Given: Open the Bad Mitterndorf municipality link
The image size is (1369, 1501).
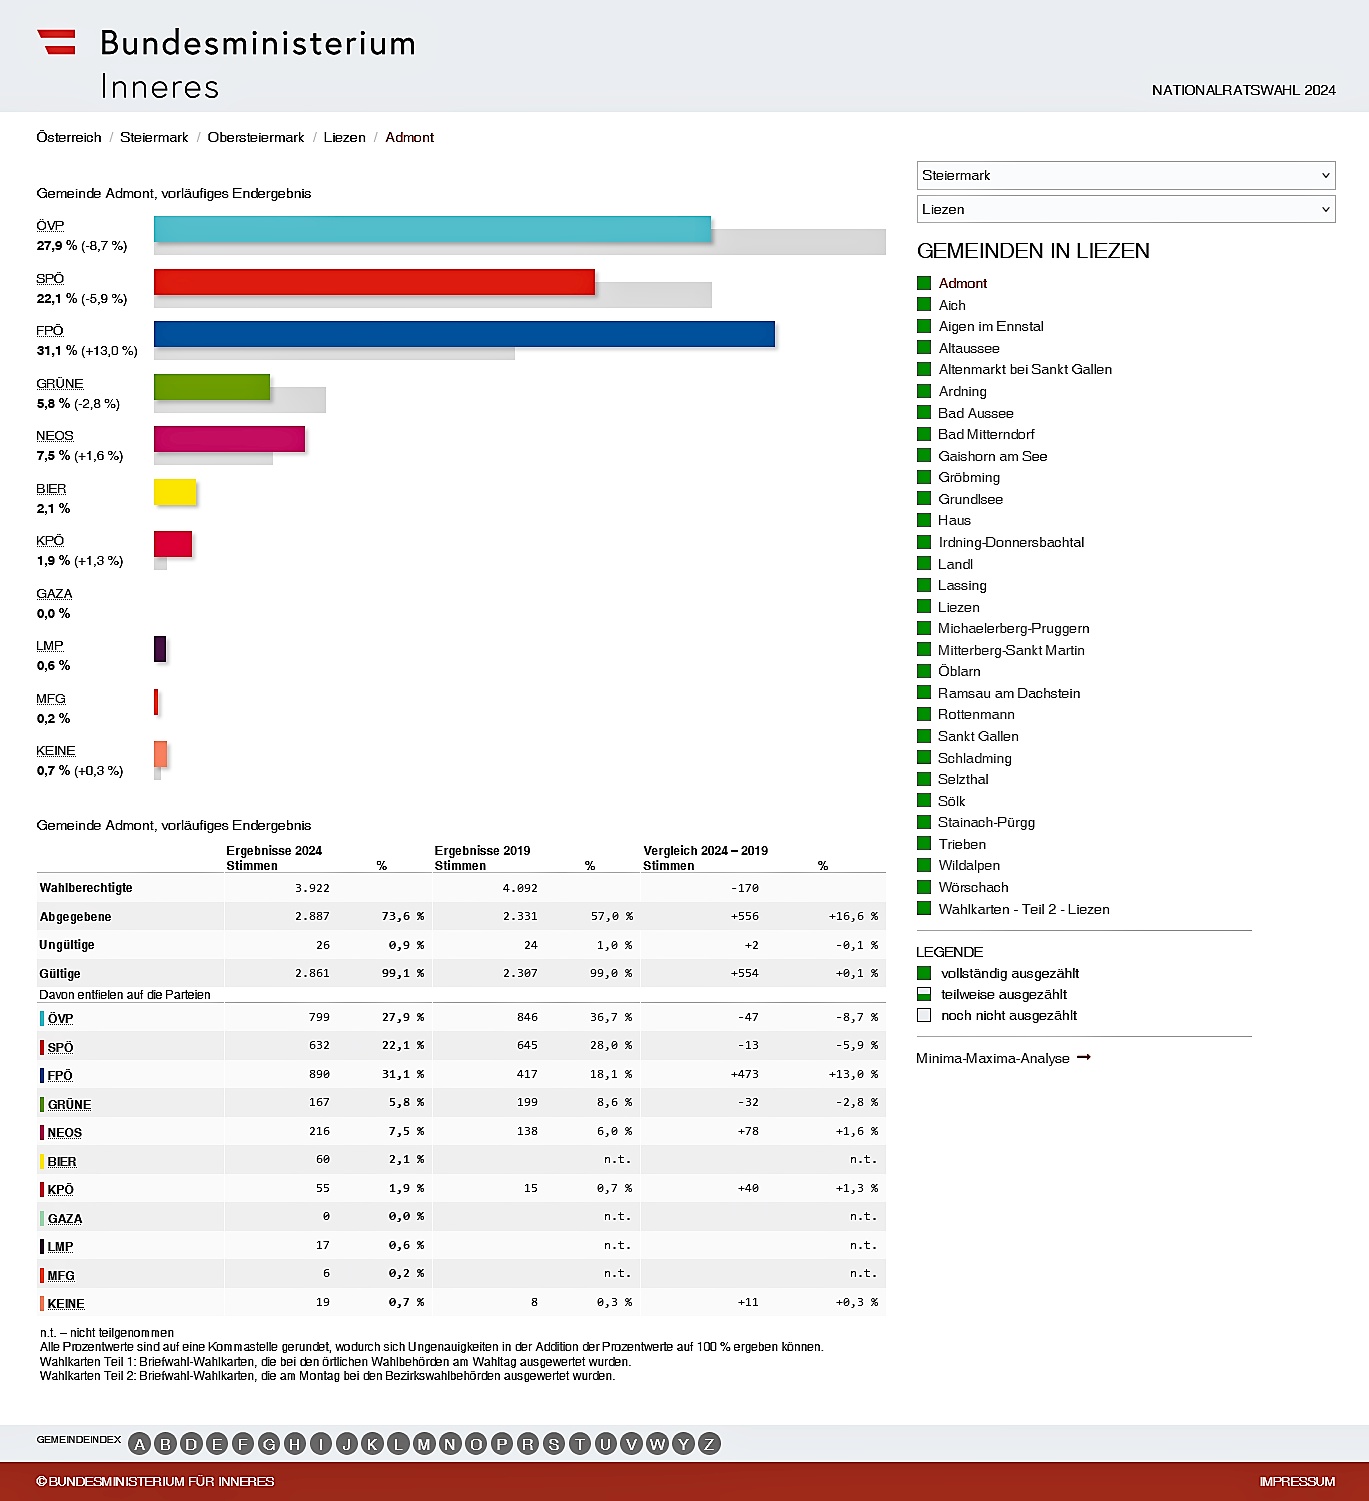Looking at the screenshot, I should click(x=986, y=434).
